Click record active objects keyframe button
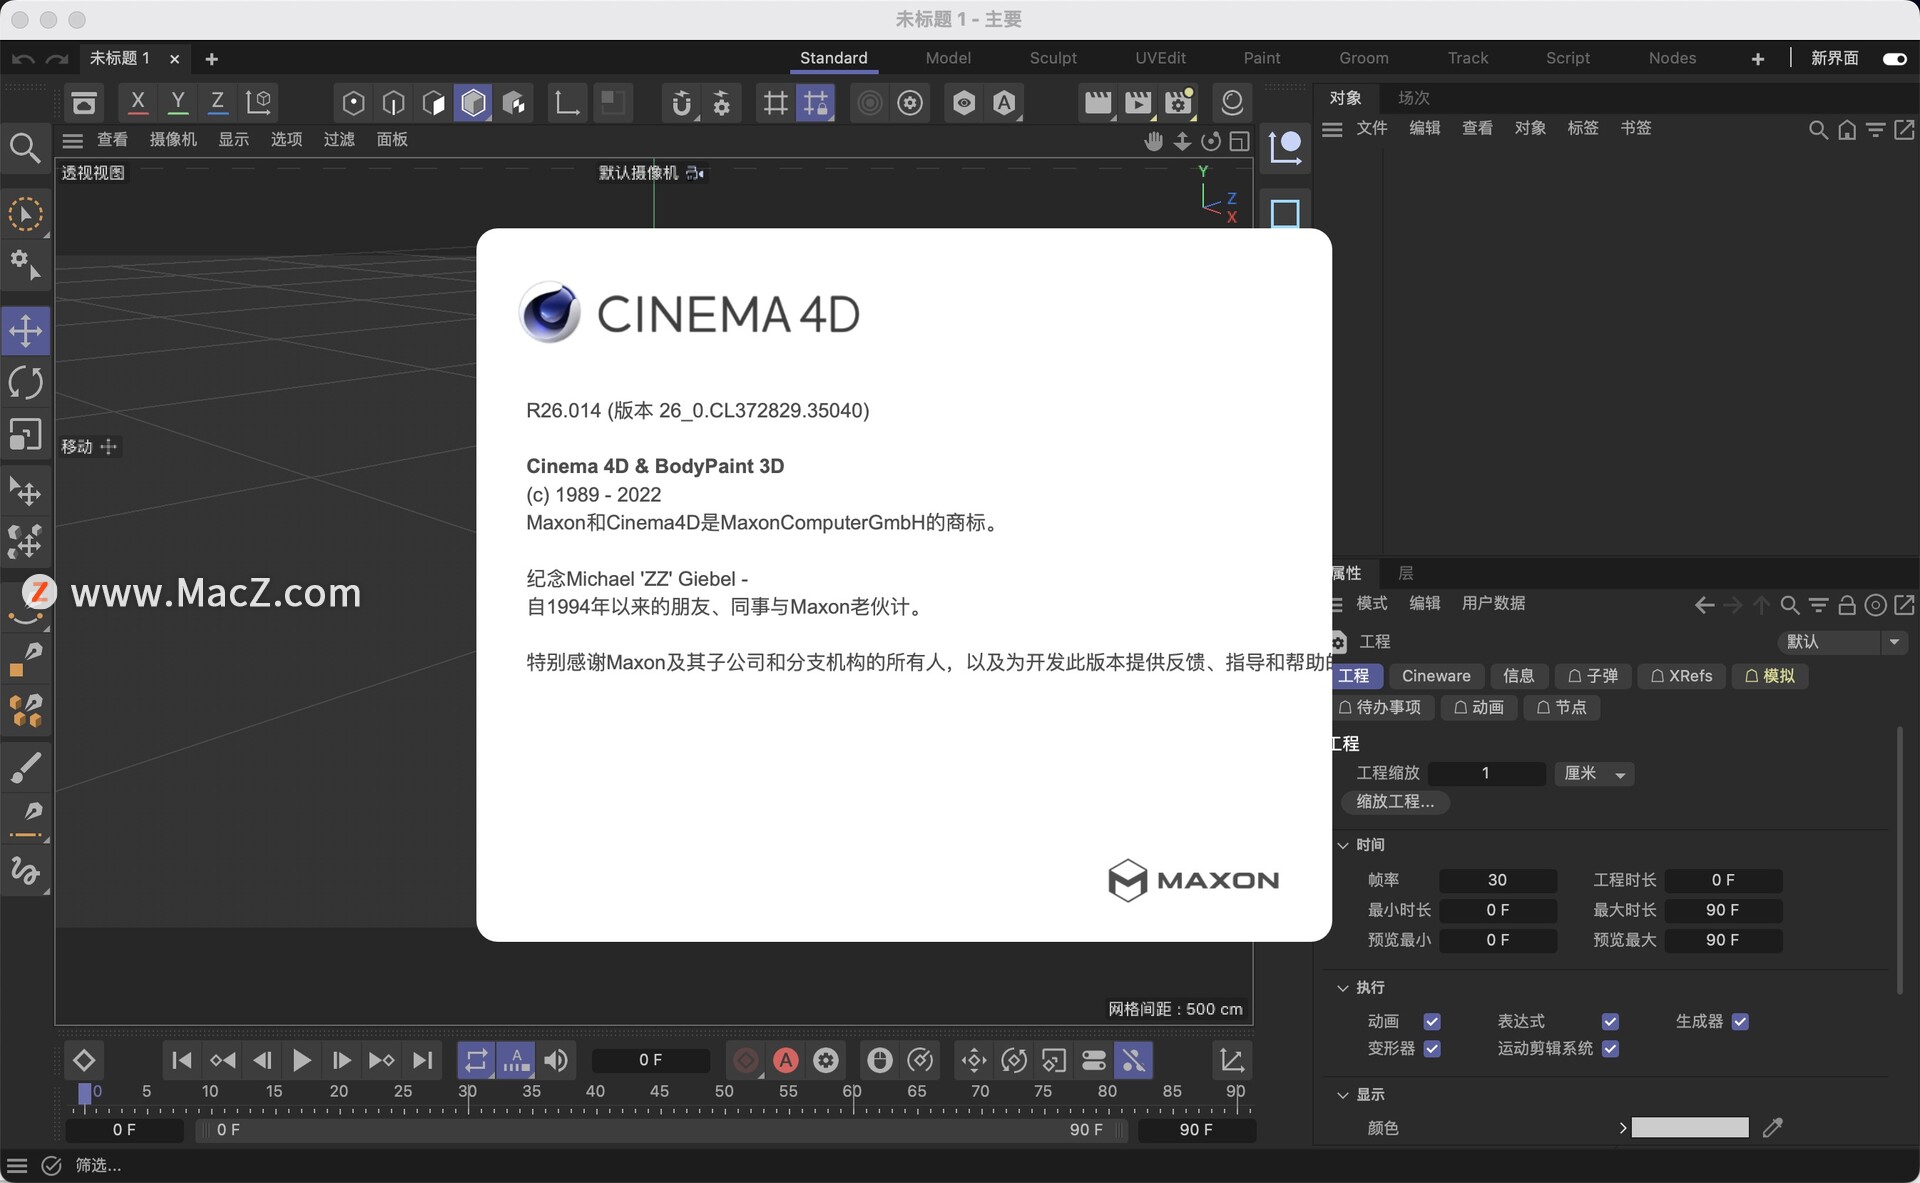The height and width of the screenshot is (1183, 1920). pyautogui.click(x=746, y=1060)
